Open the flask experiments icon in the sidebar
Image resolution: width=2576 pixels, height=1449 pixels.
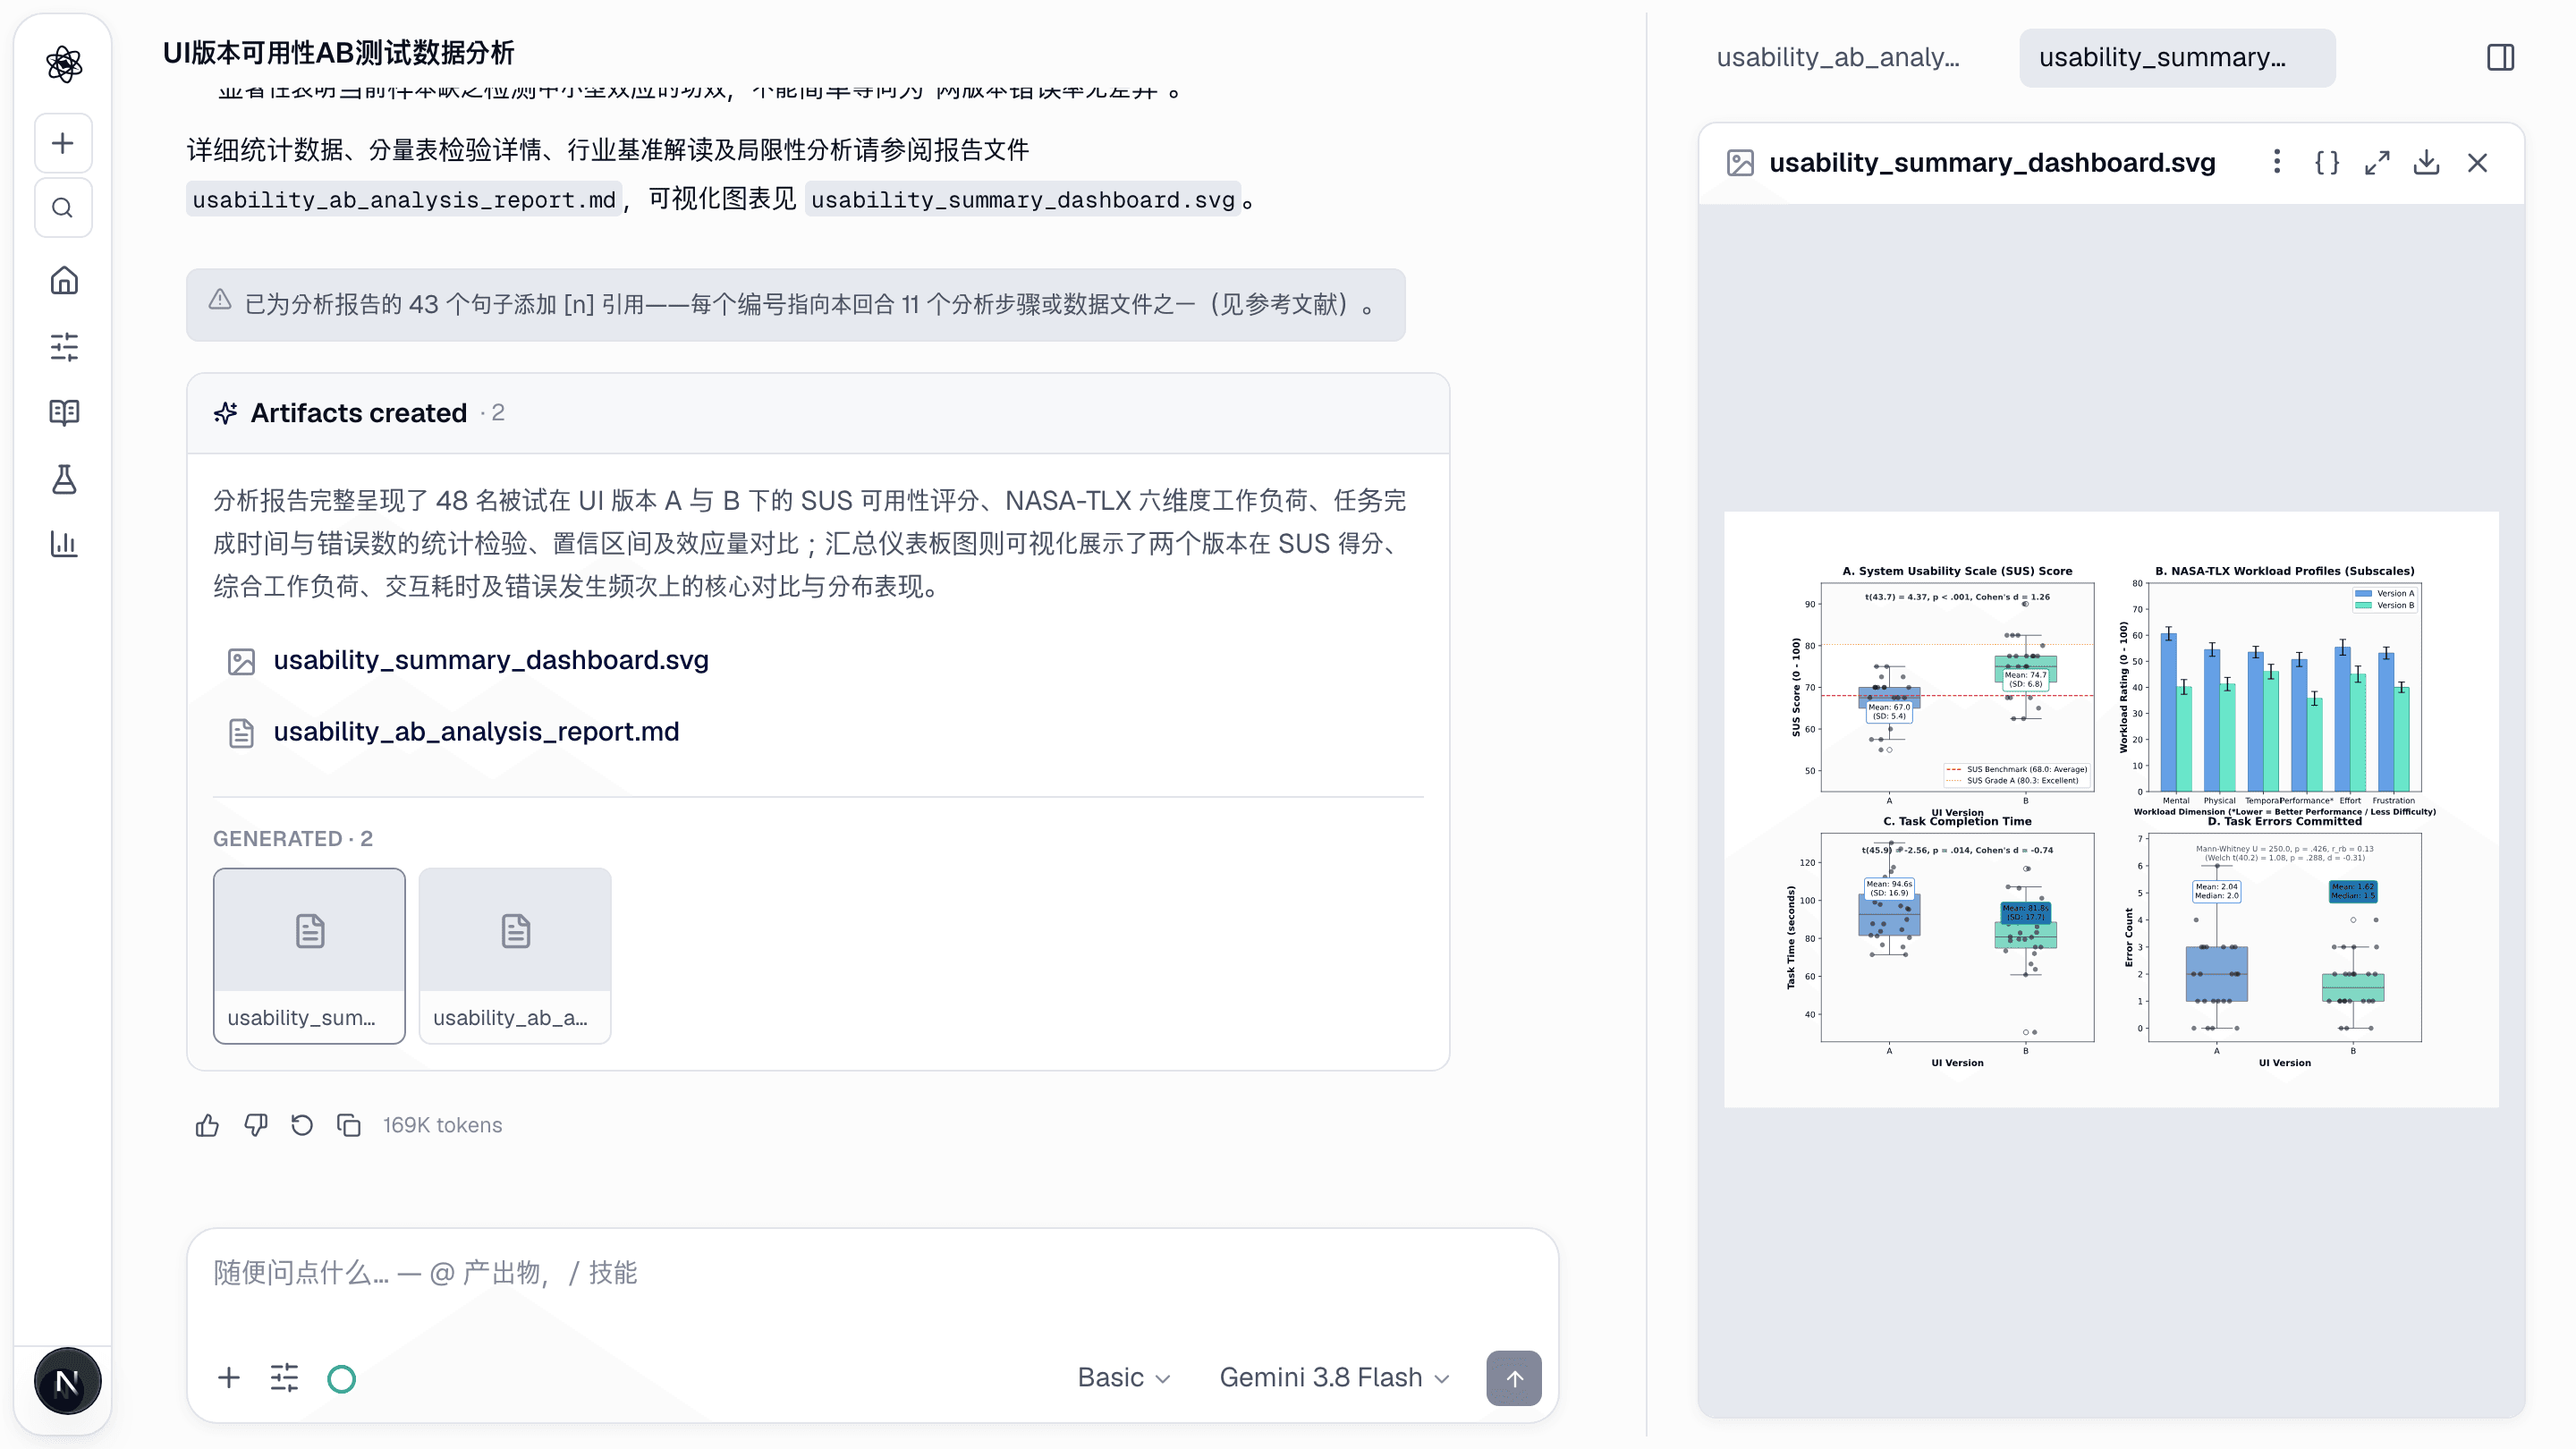(x=64, y=479)
